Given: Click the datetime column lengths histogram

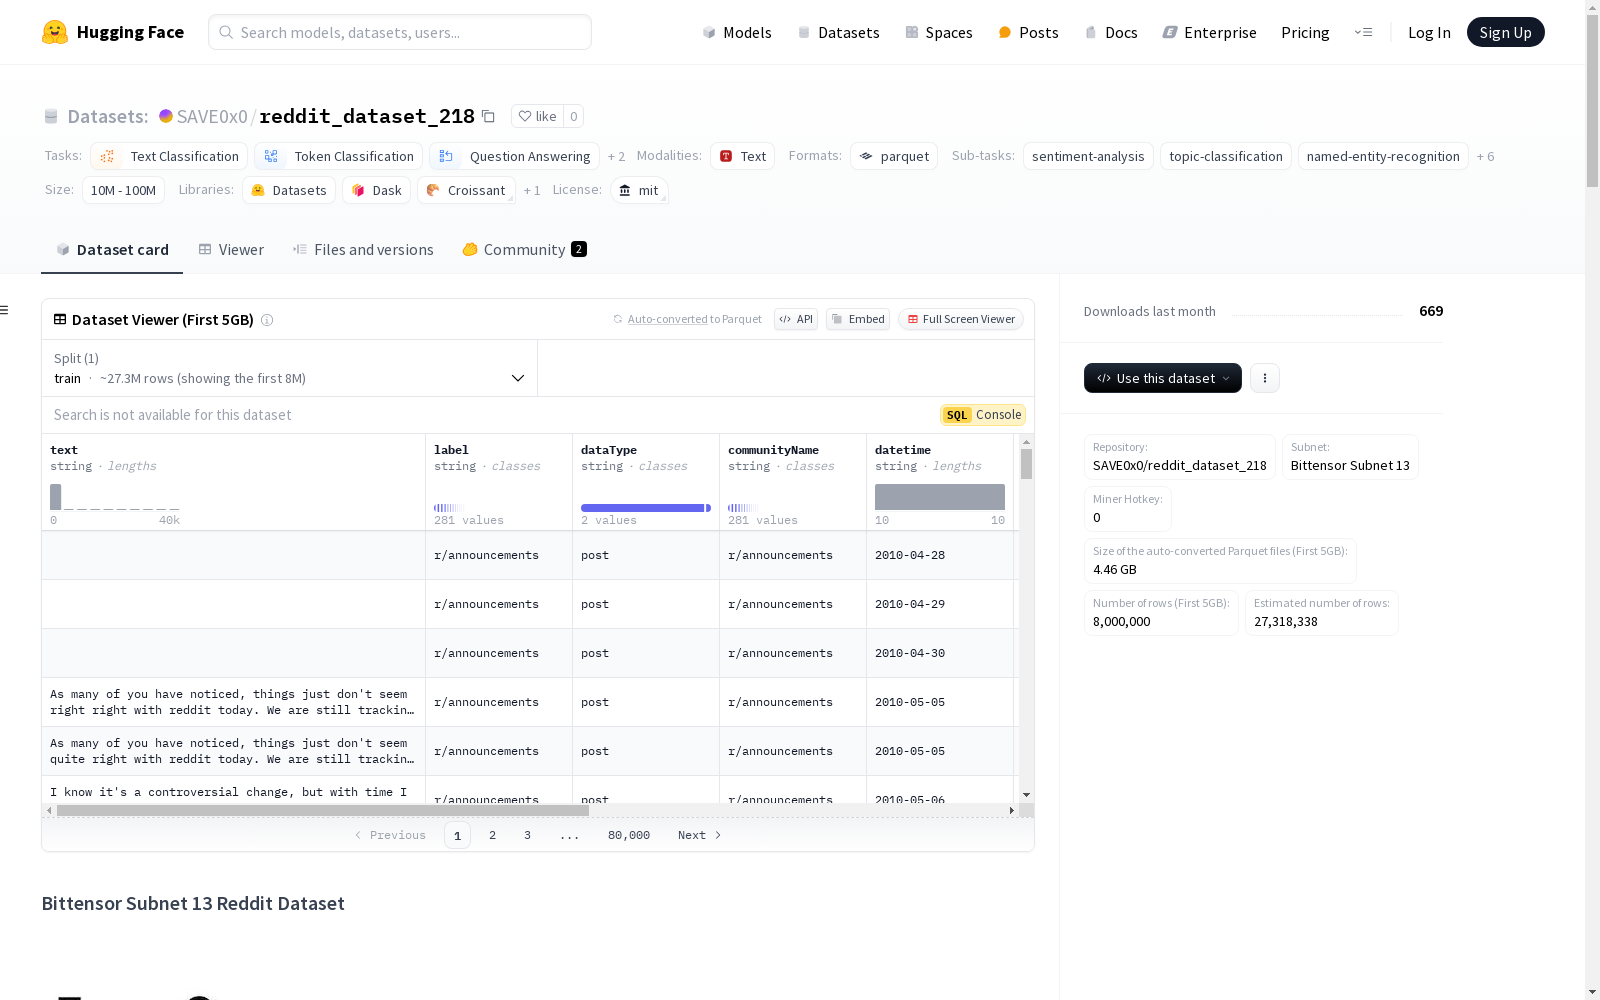Looking at the screenshot, I should click(940, 497).
